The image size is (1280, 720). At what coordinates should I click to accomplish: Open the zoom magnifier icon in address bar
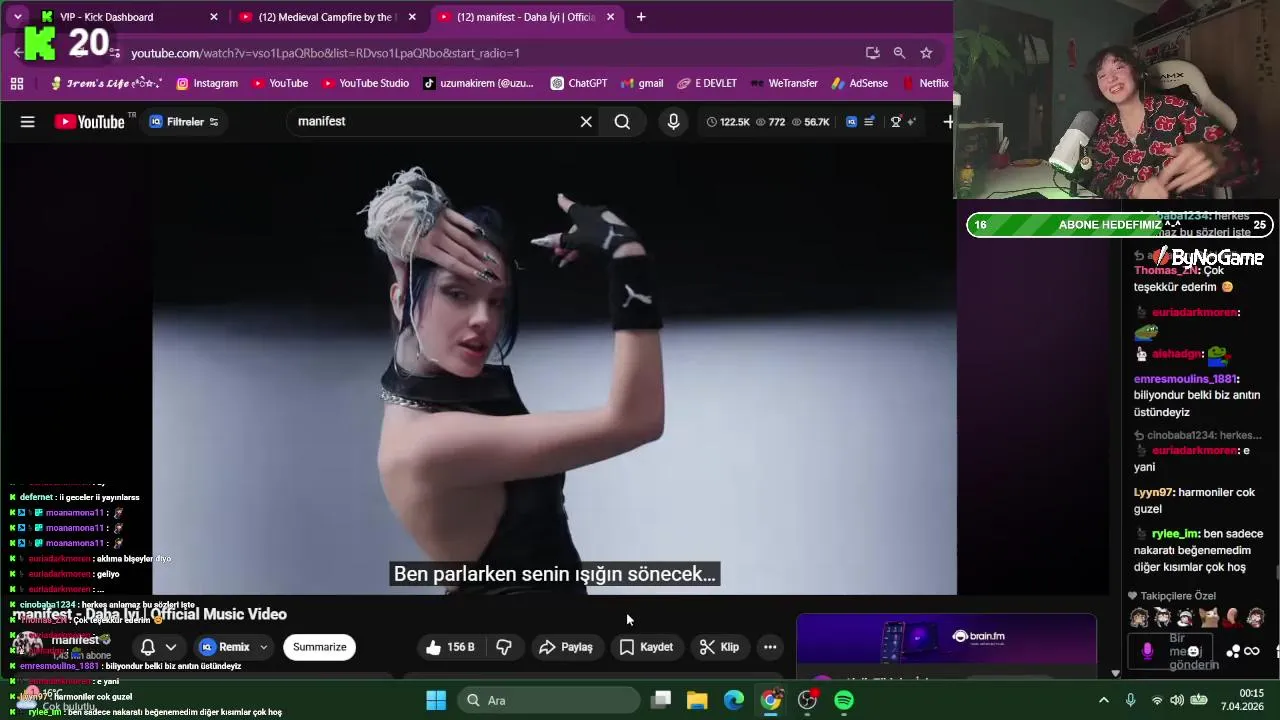point(899,53)
